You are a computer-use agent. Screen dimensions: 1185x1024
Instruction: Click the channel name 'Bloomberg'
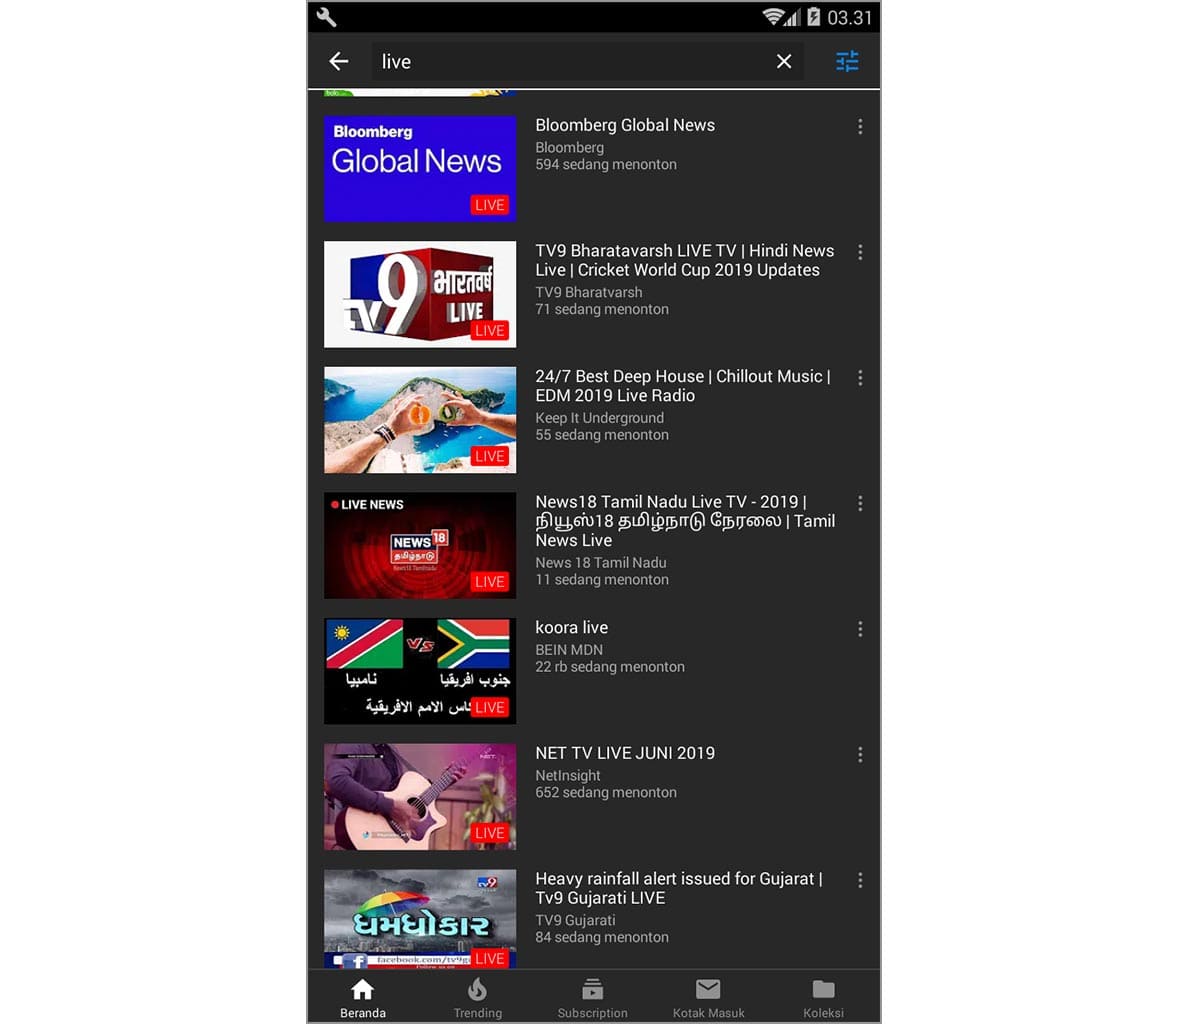click(x=570, y=148)
